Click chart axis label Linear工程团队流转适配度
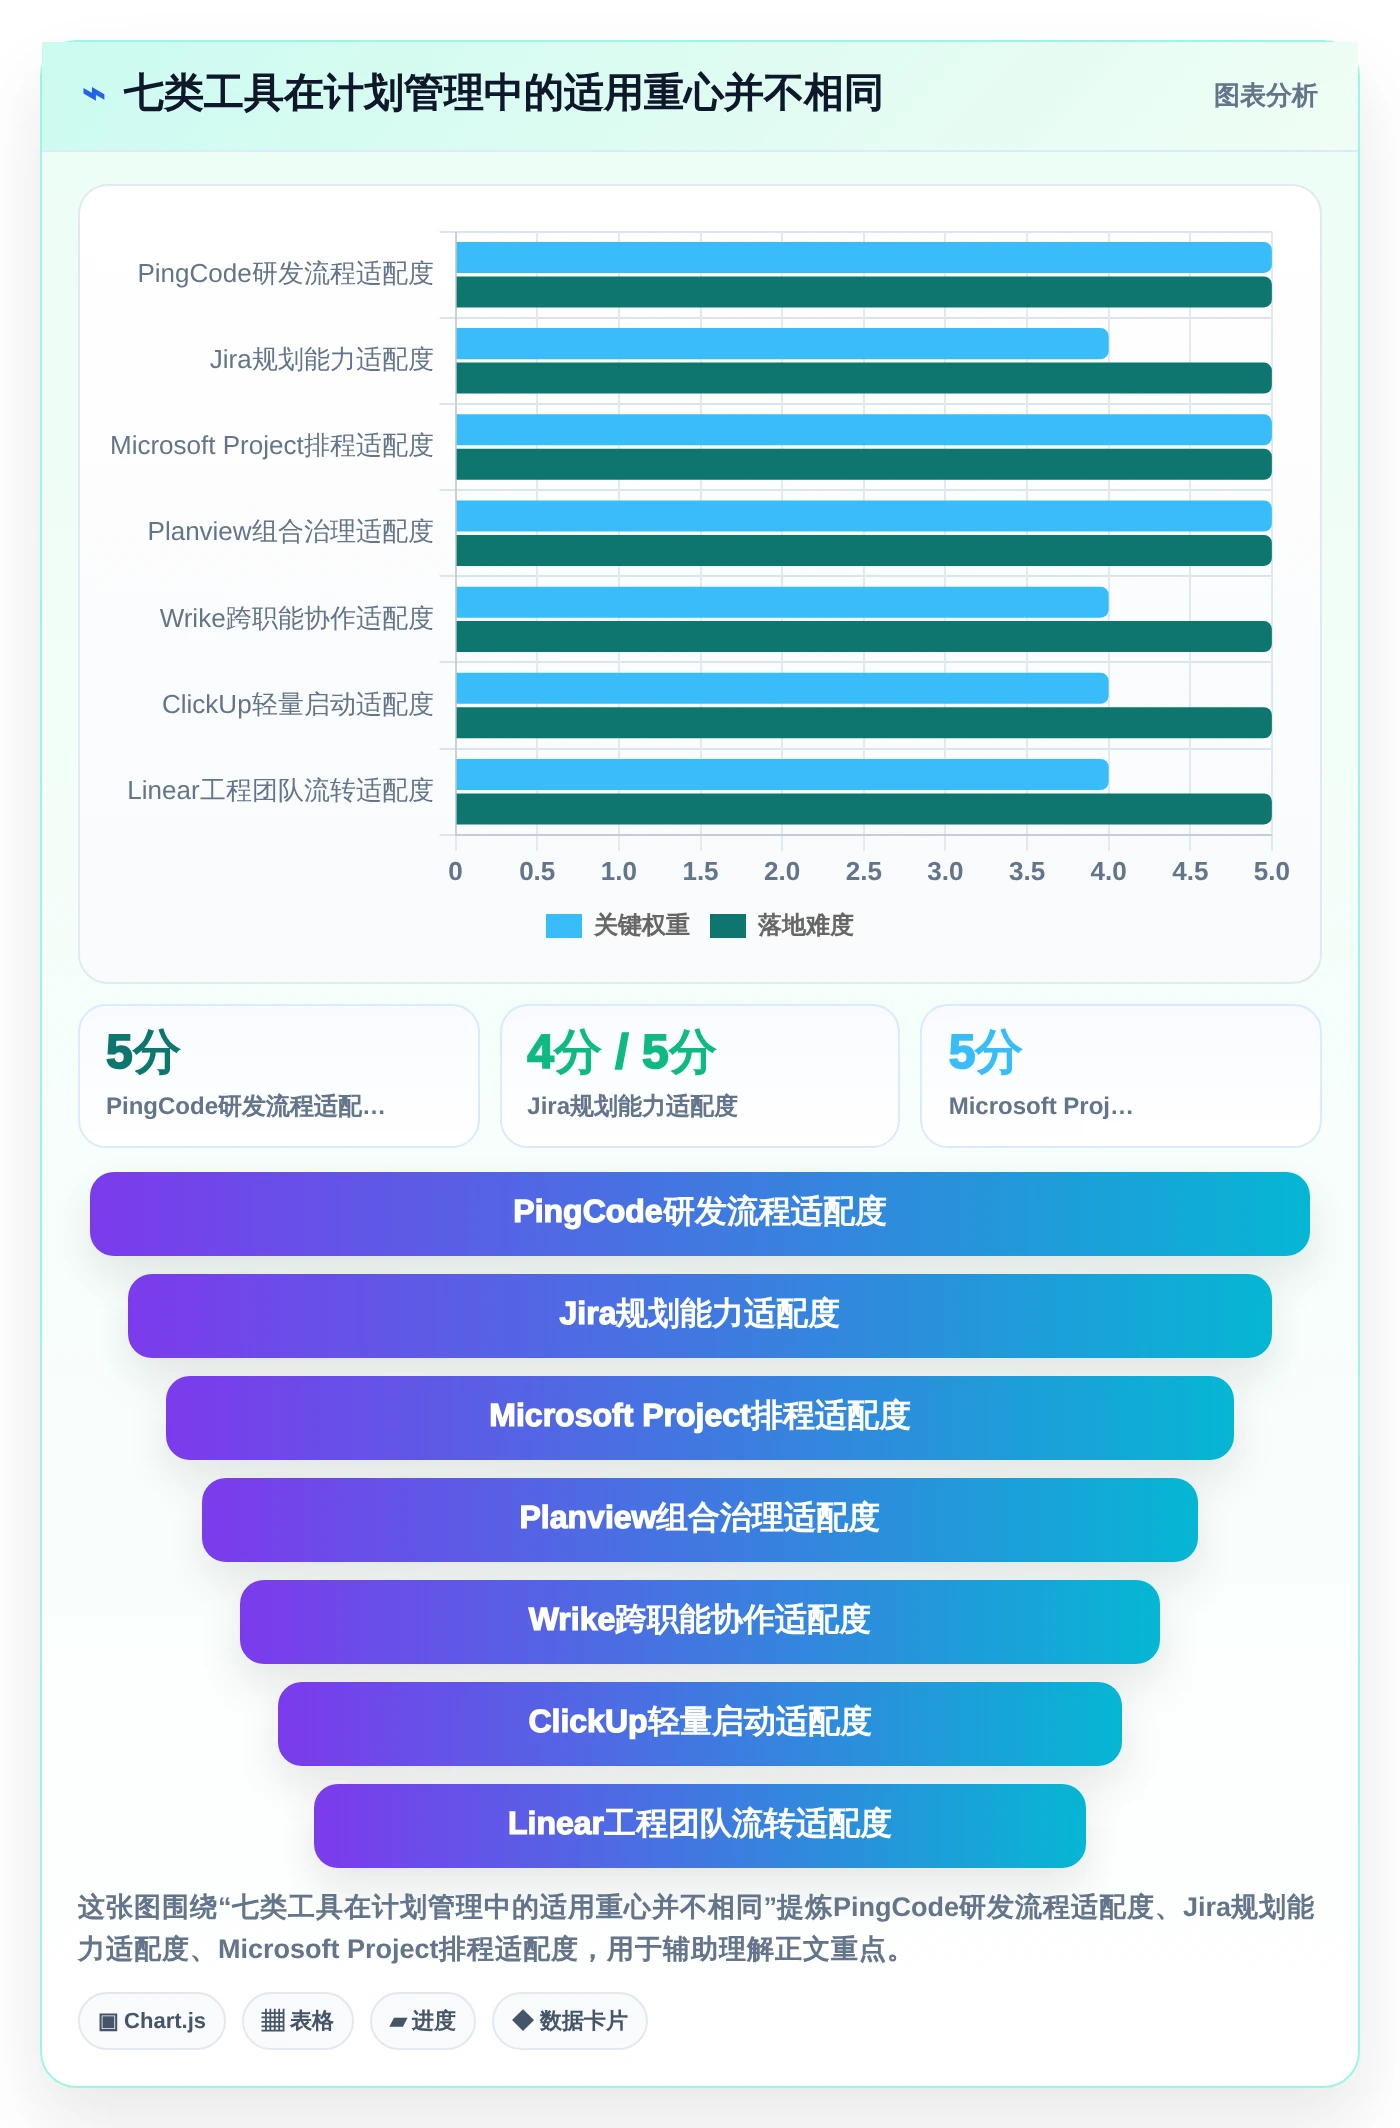This screenshot has width=1400, height=2128. [280, 791]
